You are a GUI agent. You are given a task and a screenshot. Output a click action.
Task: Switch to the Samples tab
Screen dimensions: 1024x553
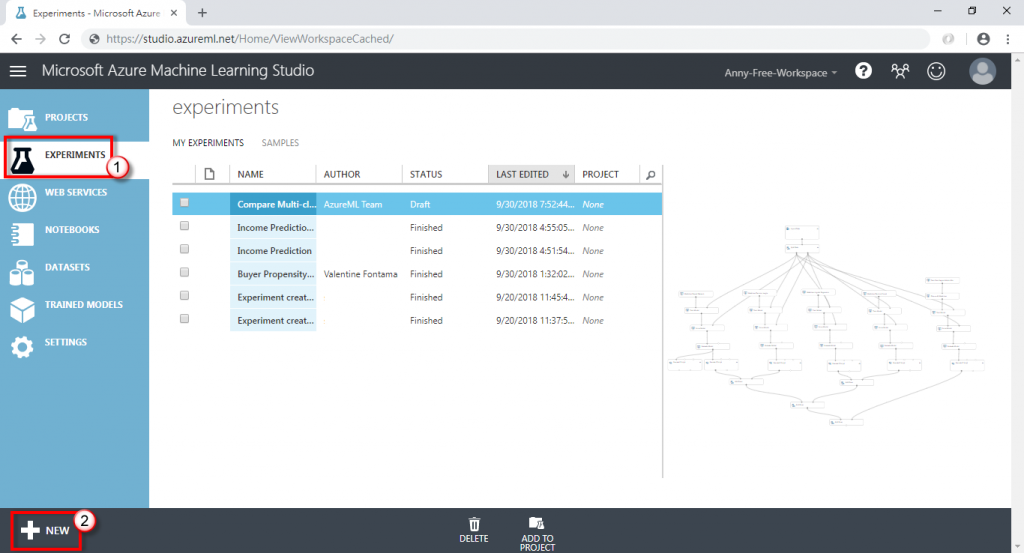point(280,142)
